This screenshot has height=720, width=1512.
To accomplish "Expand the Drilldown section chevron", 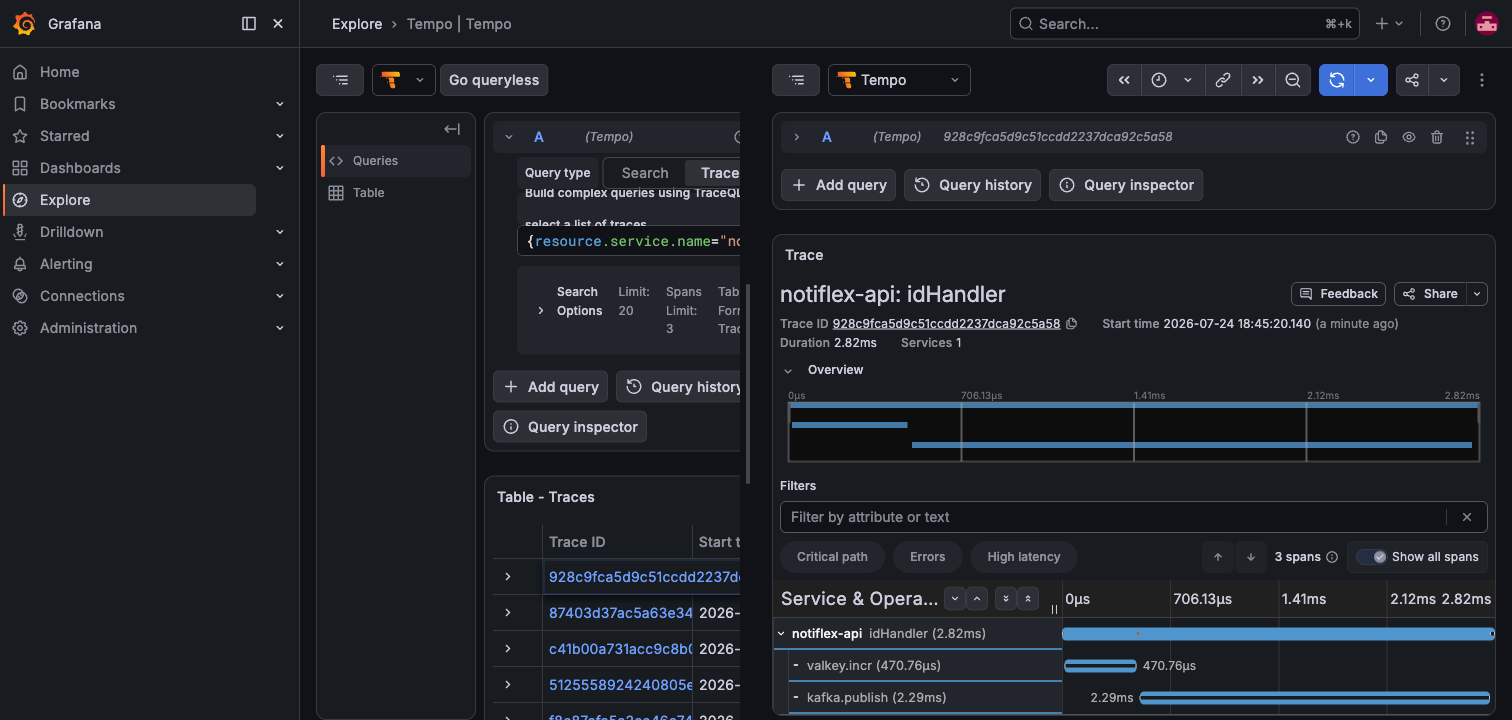I will (x=280, y=232).
